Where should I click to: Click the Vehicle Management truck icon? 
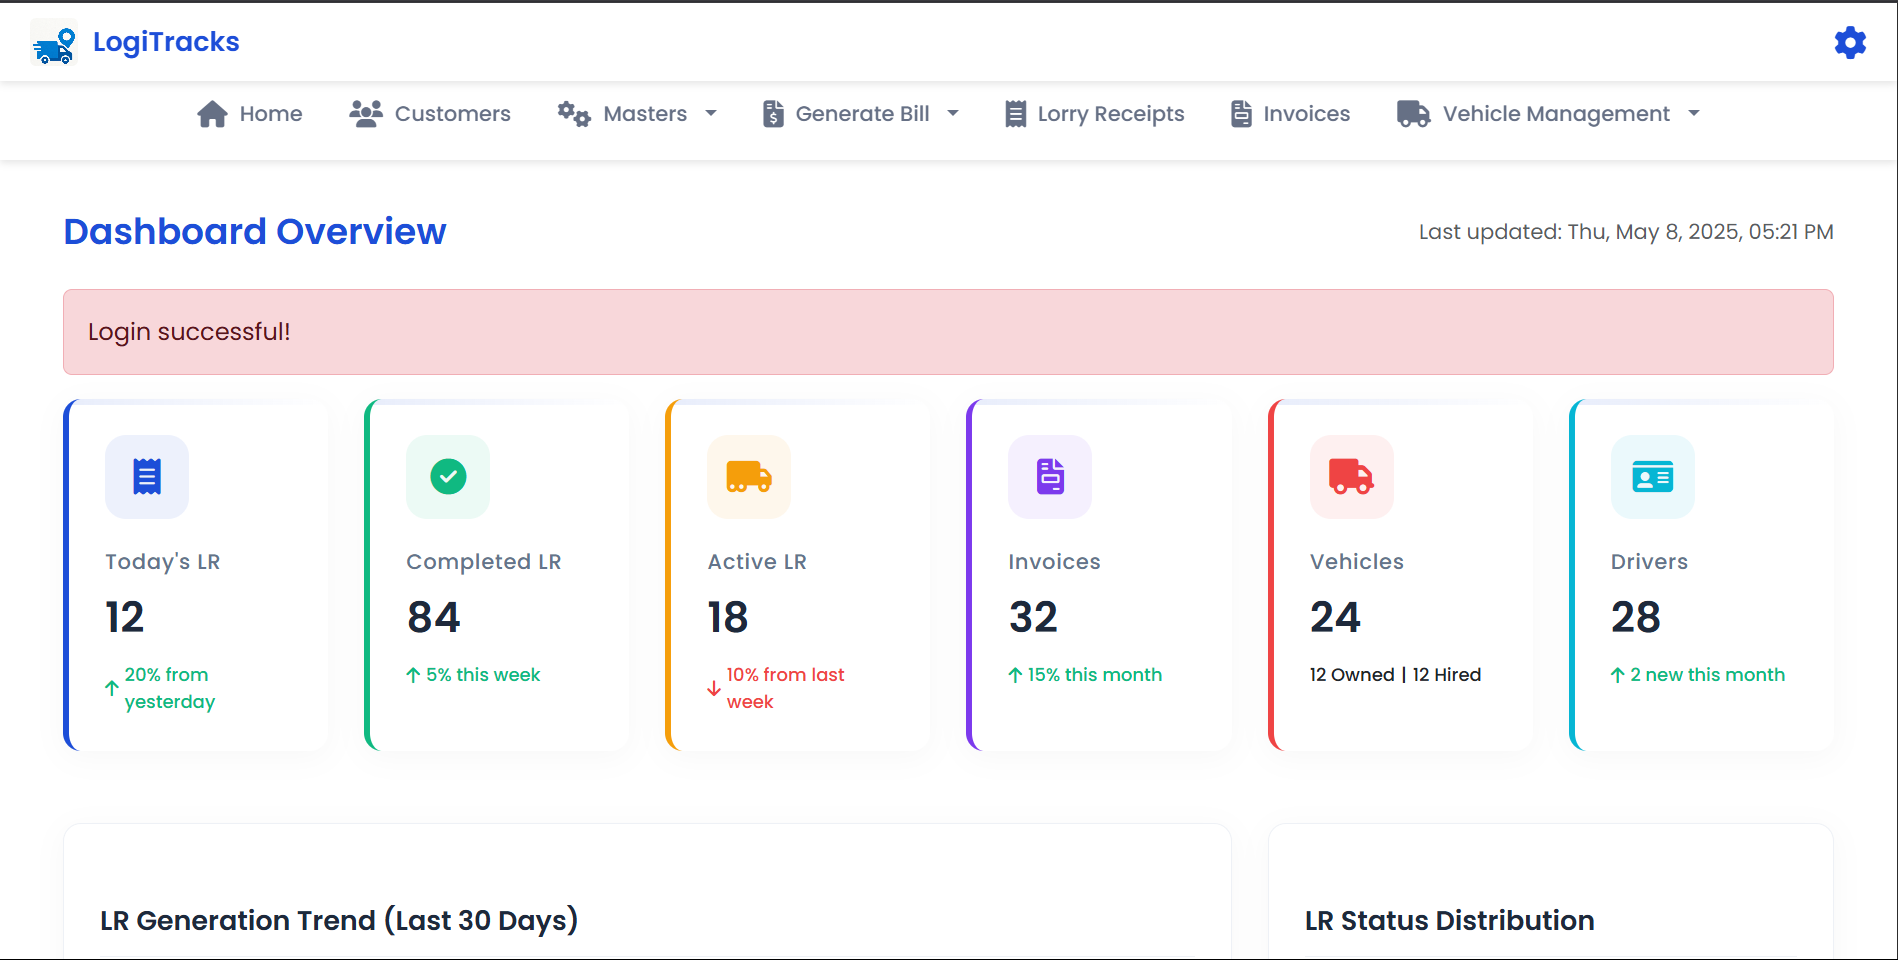[x=1414, y=114]
